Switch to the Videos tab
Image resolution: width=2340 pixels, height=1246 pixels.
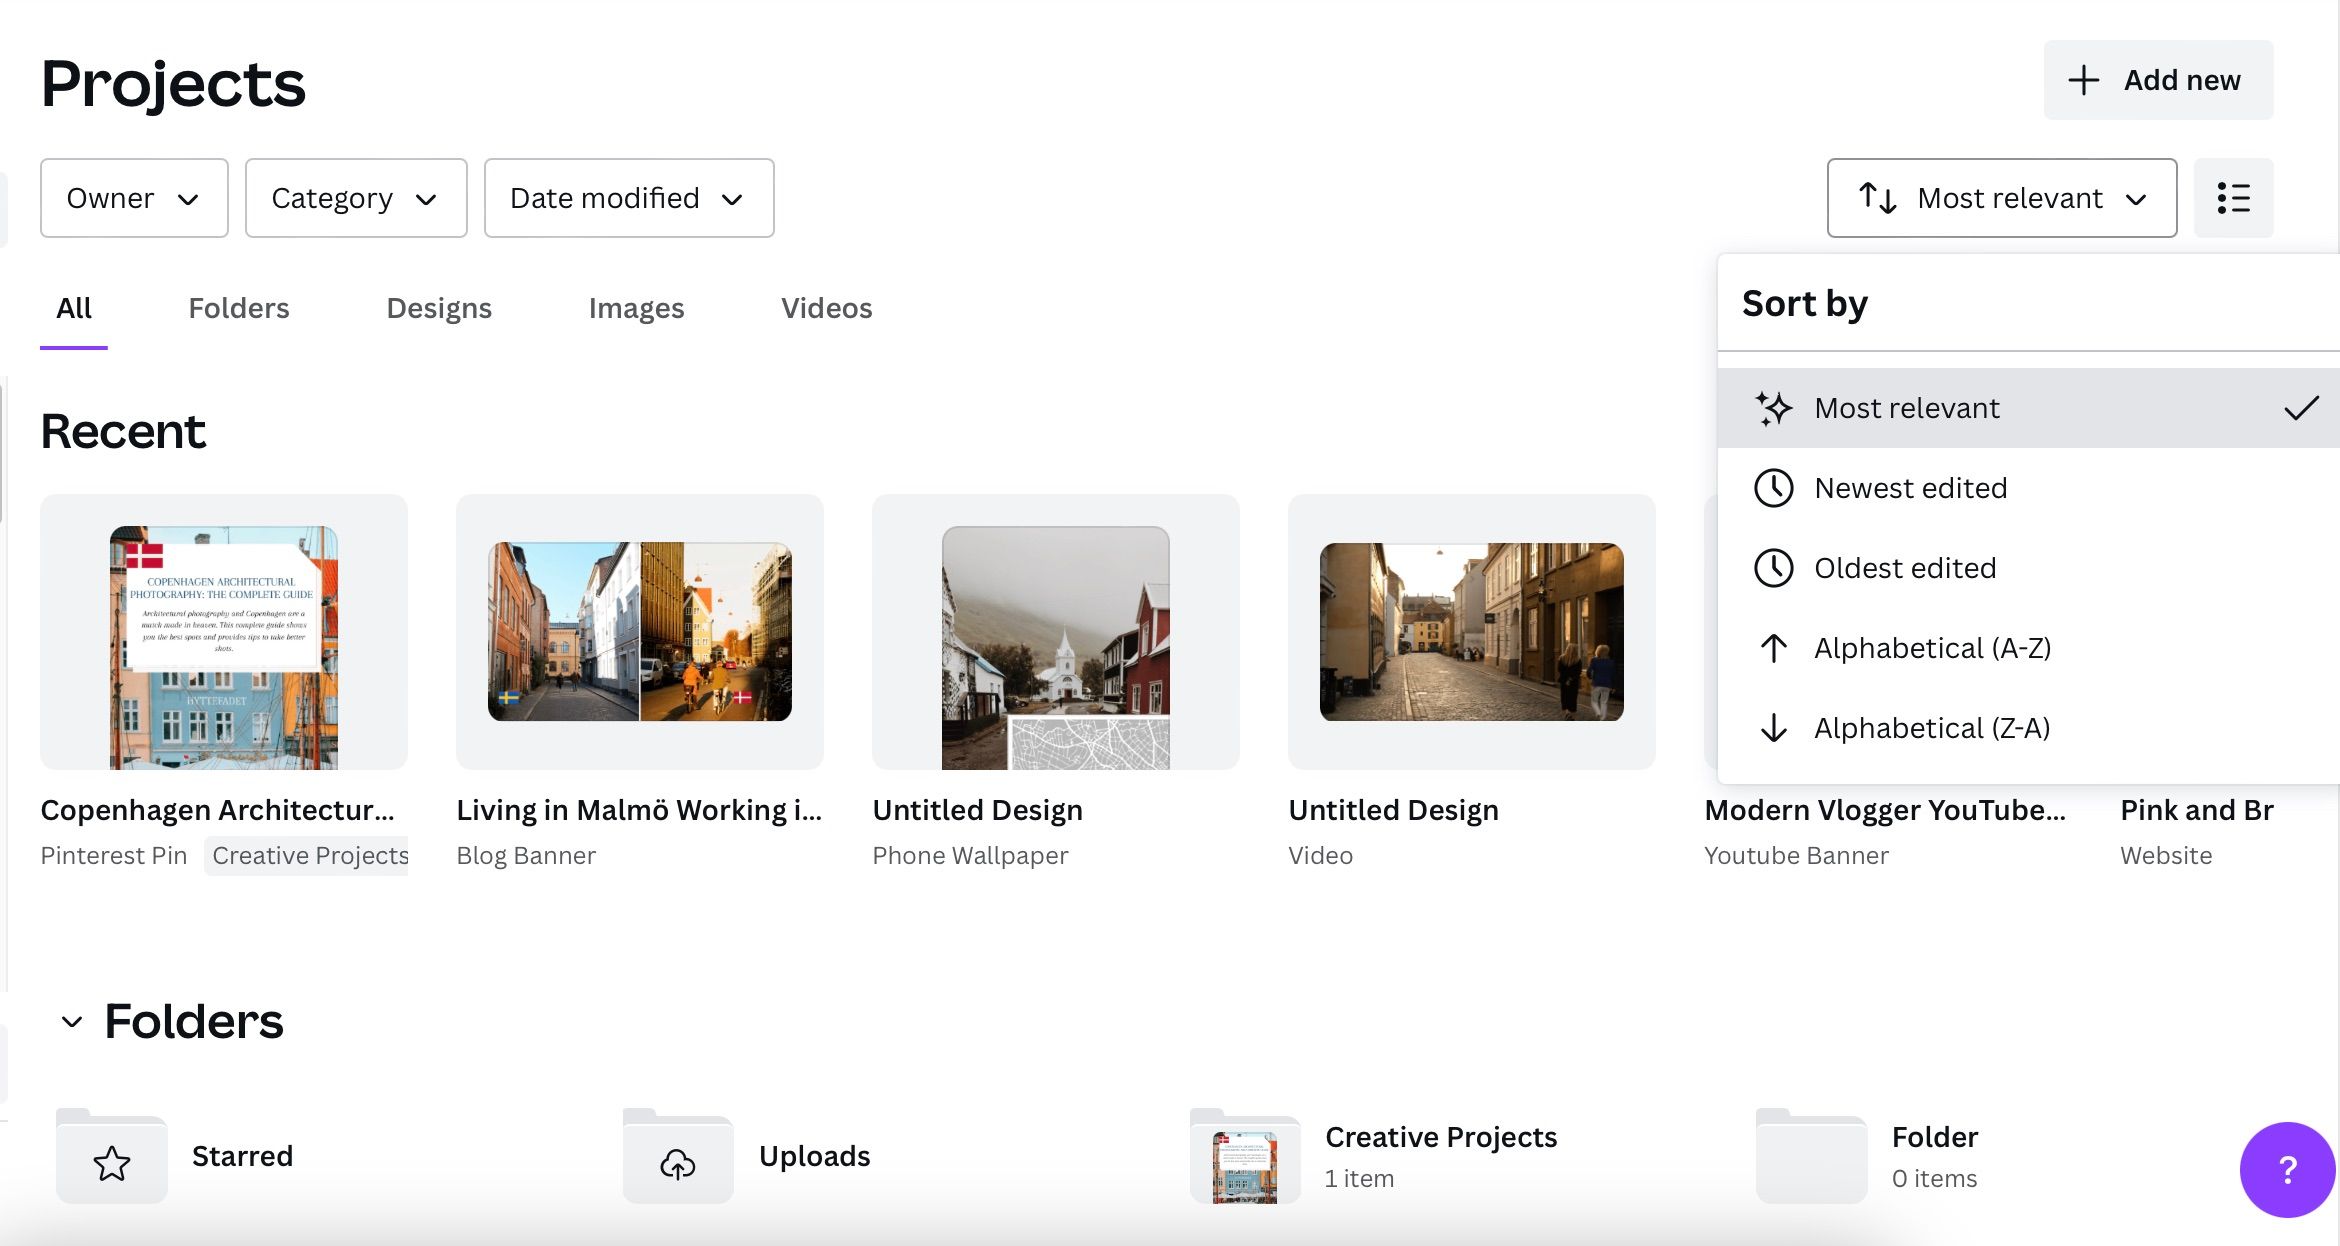tap(826, 308)
